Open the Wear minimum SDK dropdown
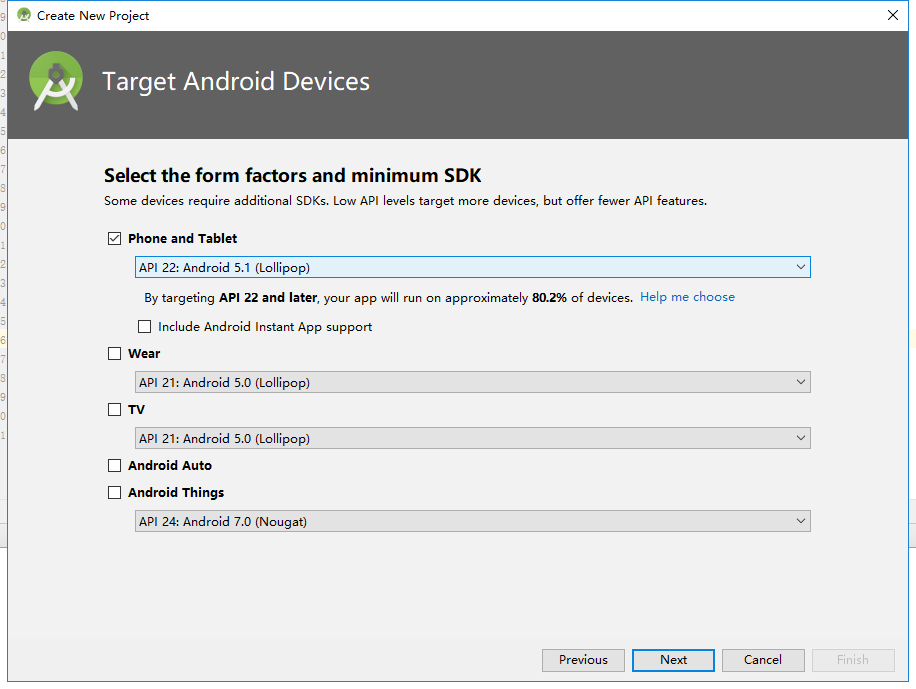The image size is (916, 689). coord(473,382)
